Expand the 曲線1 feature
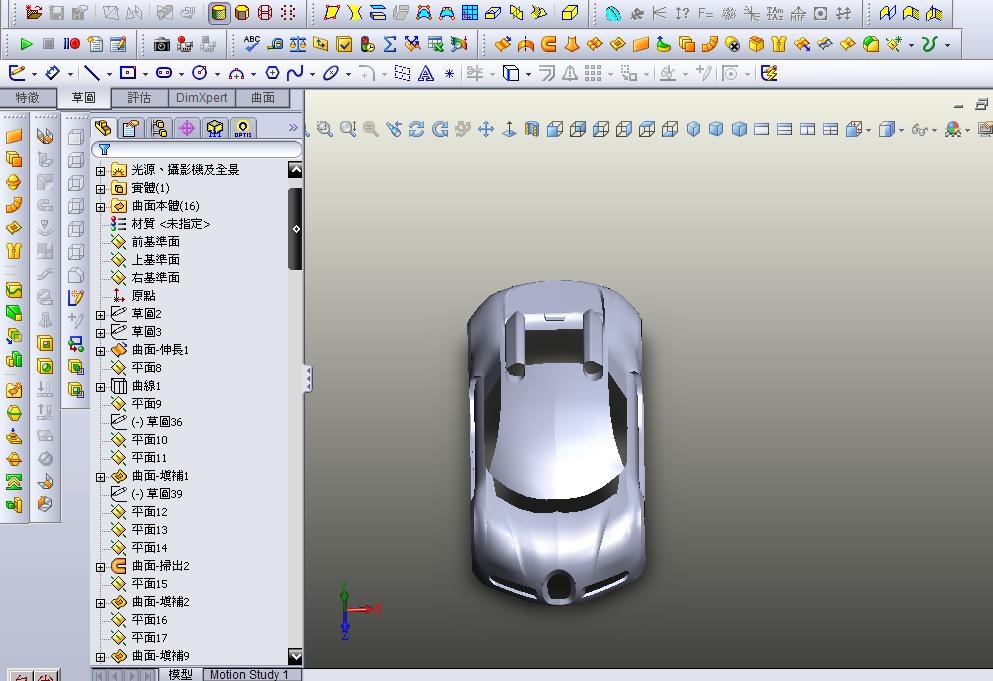Screen dimensions: 993x681 tap(100, 387)
